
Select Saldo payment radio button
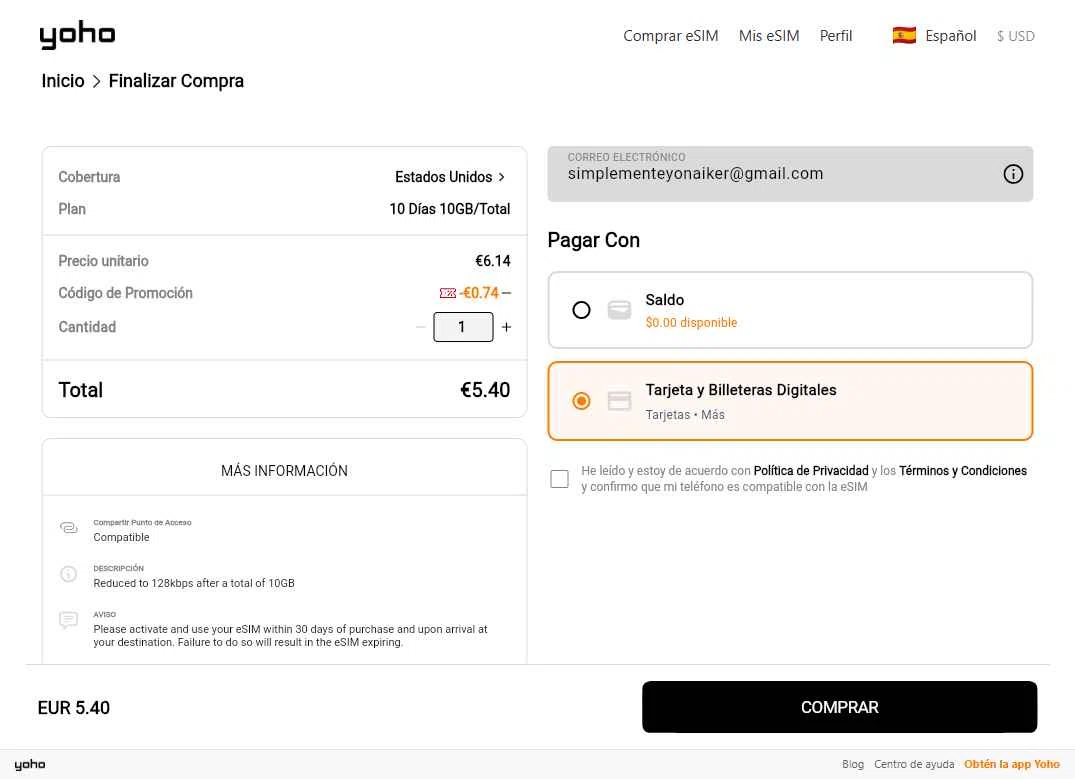click(581, 310)
